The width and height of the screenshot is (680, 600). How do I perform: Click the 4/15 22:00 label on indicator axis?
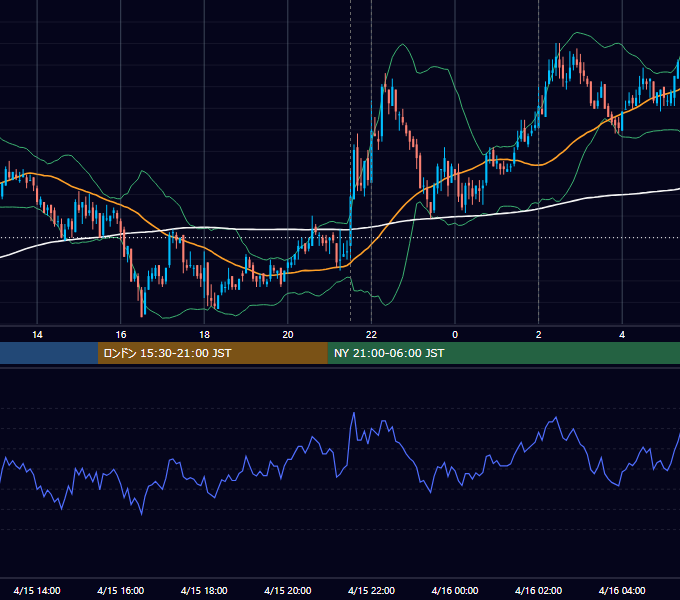[x=372, y=590]
